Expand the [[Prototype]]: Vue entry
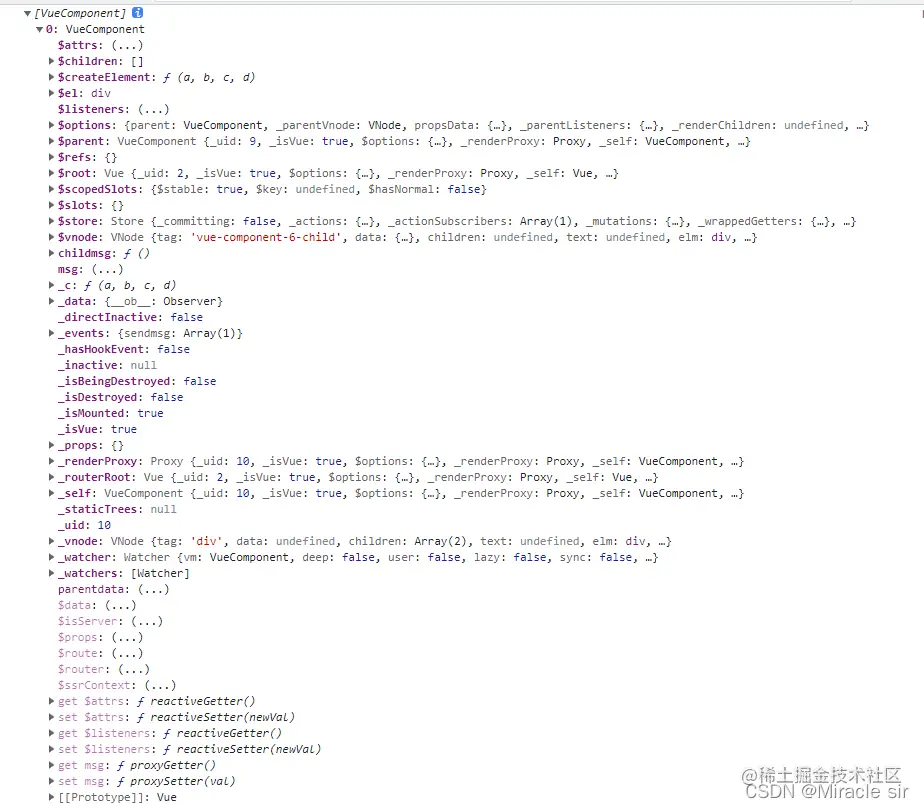This screenshot has height=808, width=924. pos(51,797)
